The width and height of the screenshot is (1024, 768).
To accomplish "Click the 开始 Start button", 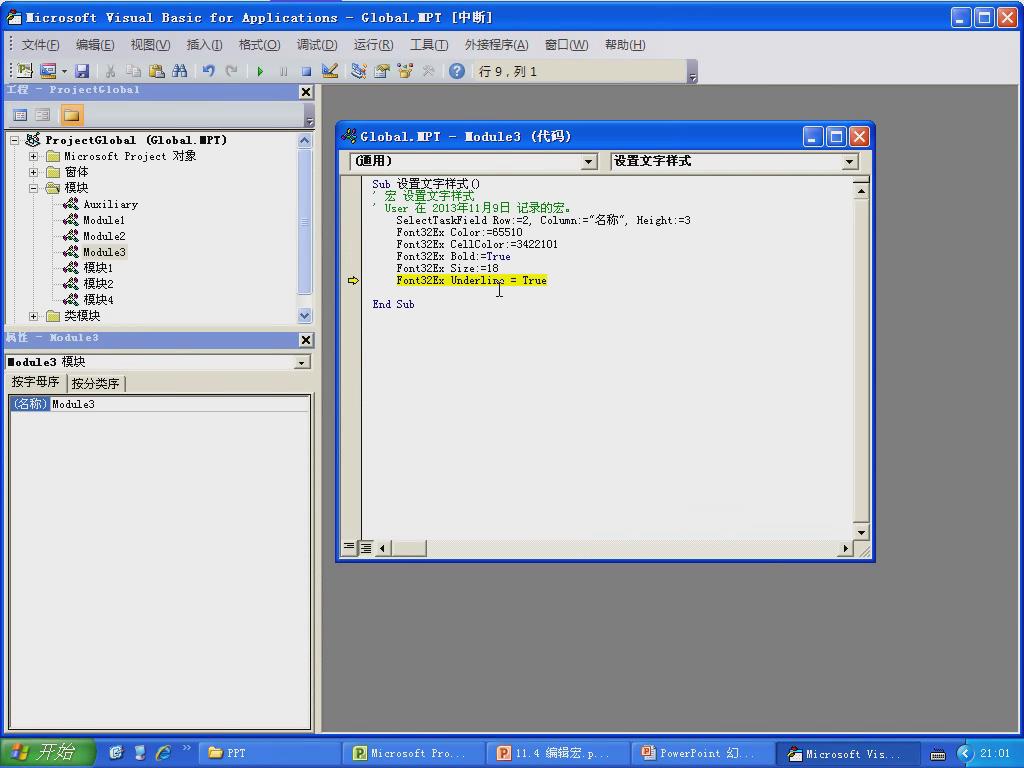I will click(47, 752).
